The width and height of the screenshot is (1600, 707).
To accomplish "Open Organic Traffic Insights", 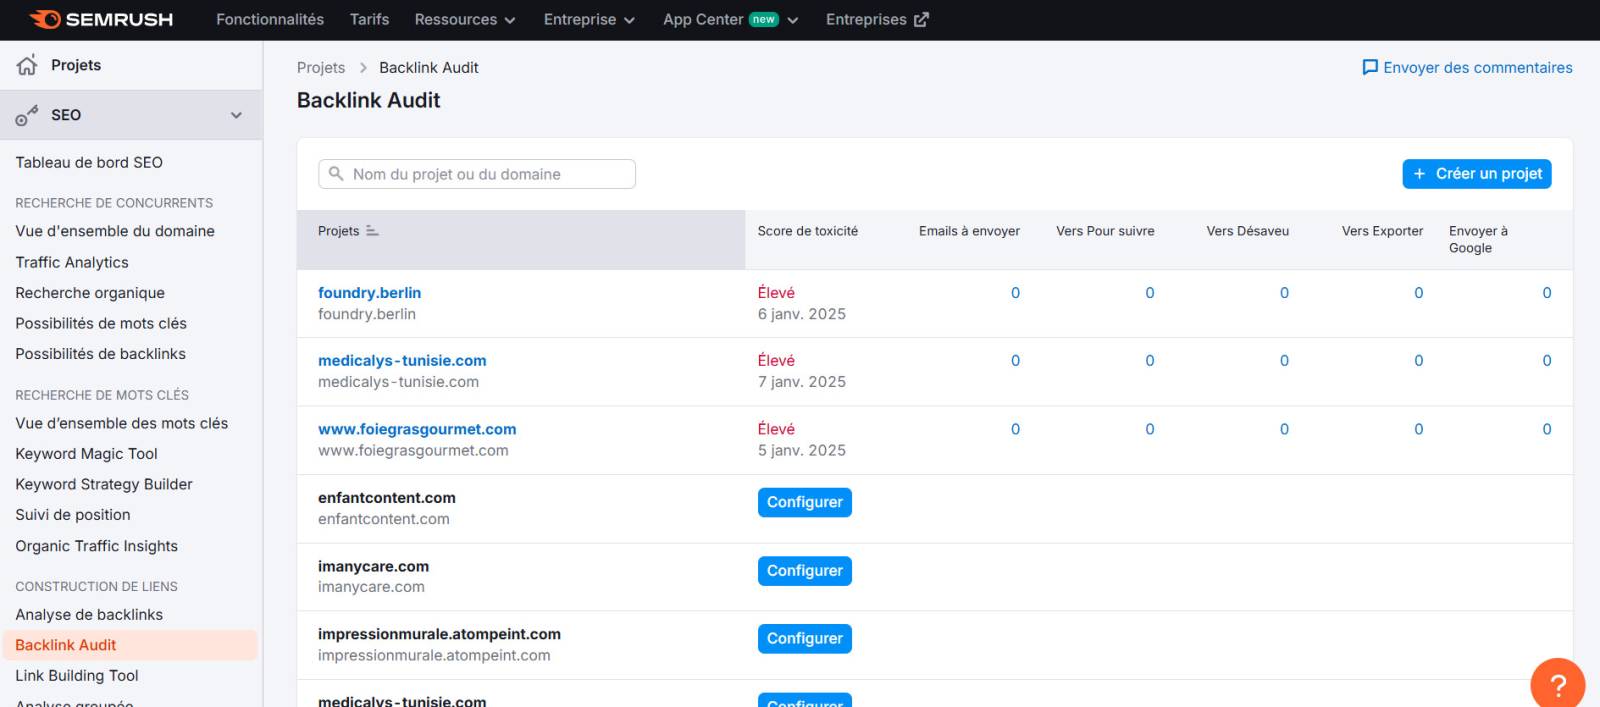I will click(x=96, y=546).
